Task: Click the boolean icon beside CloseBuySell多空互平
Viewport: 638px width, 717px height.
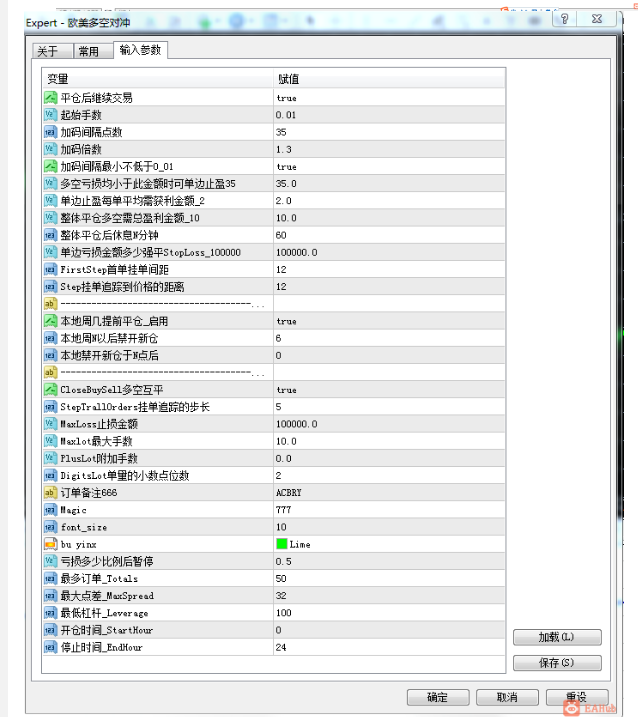Action: point(50,390)
